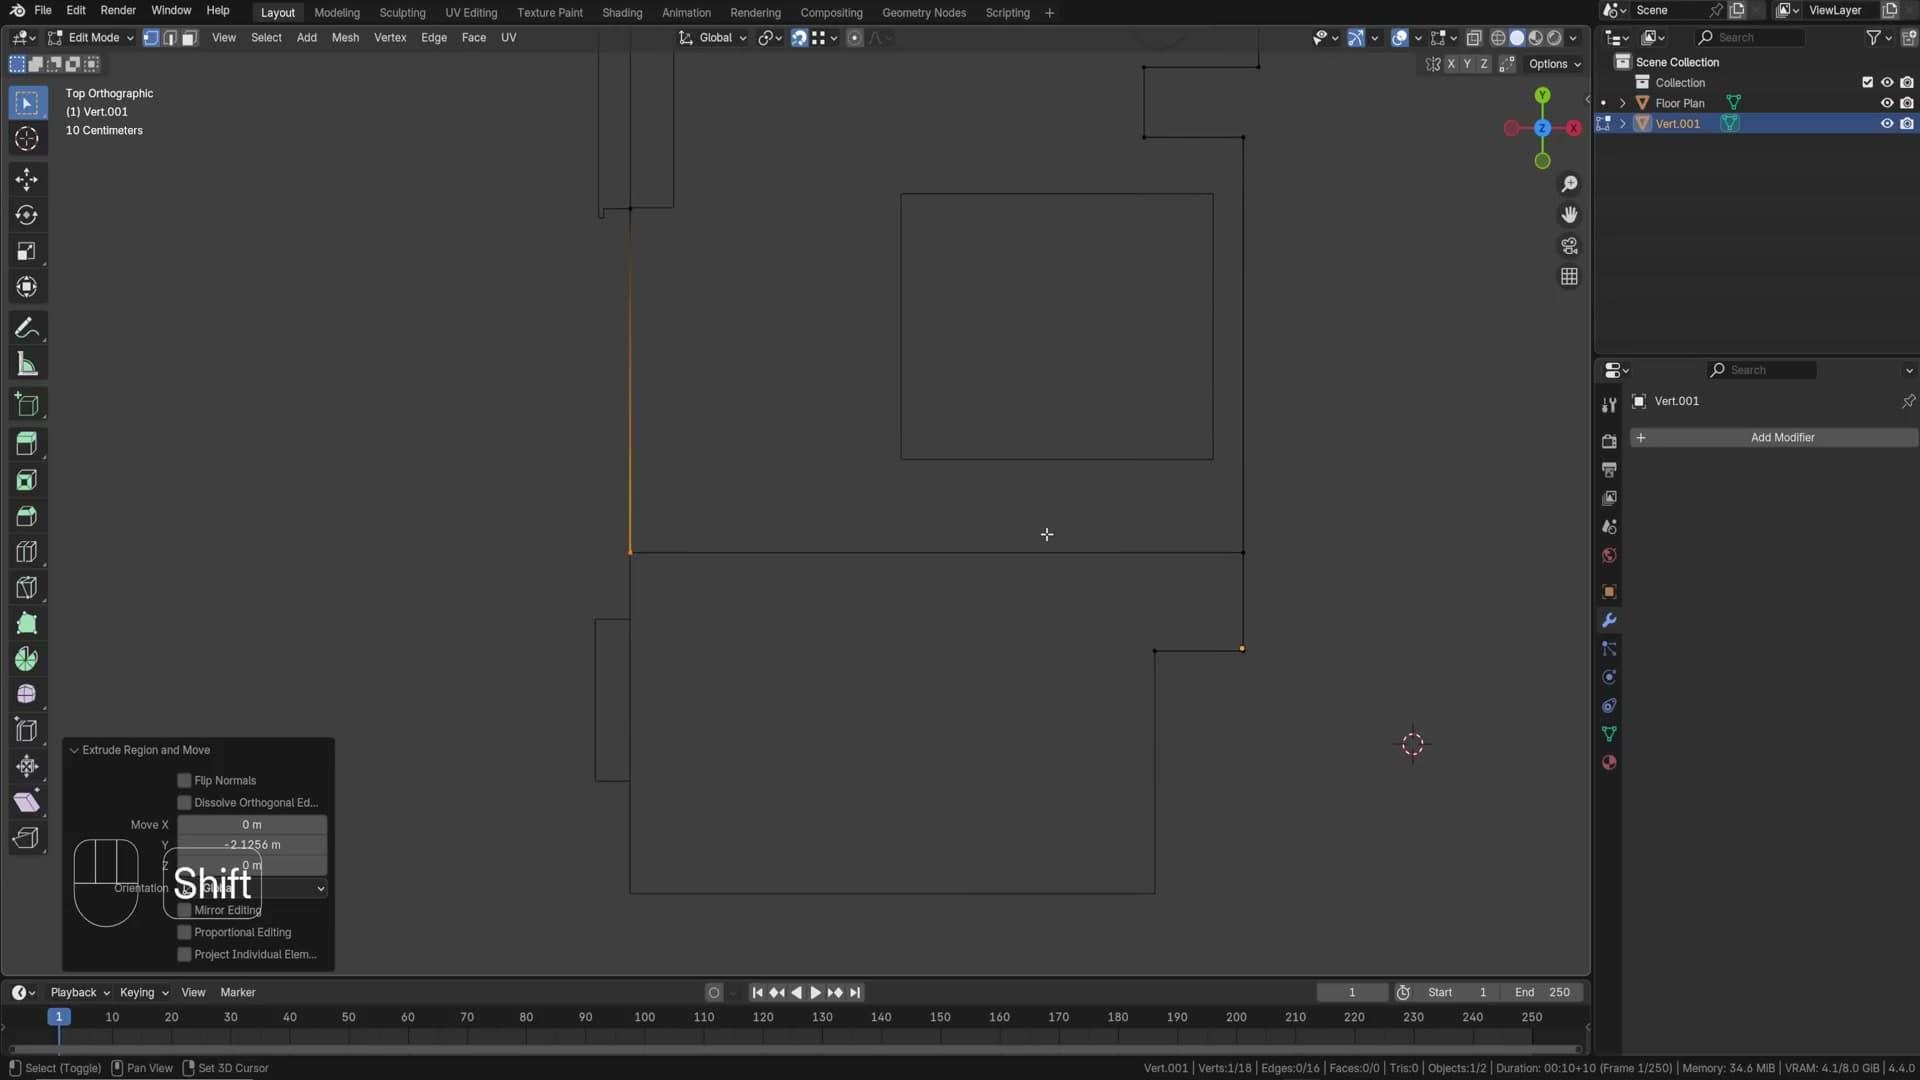1920x1080 pixels.
Task: Toggle X-ray display in header
Action: 1474,38
